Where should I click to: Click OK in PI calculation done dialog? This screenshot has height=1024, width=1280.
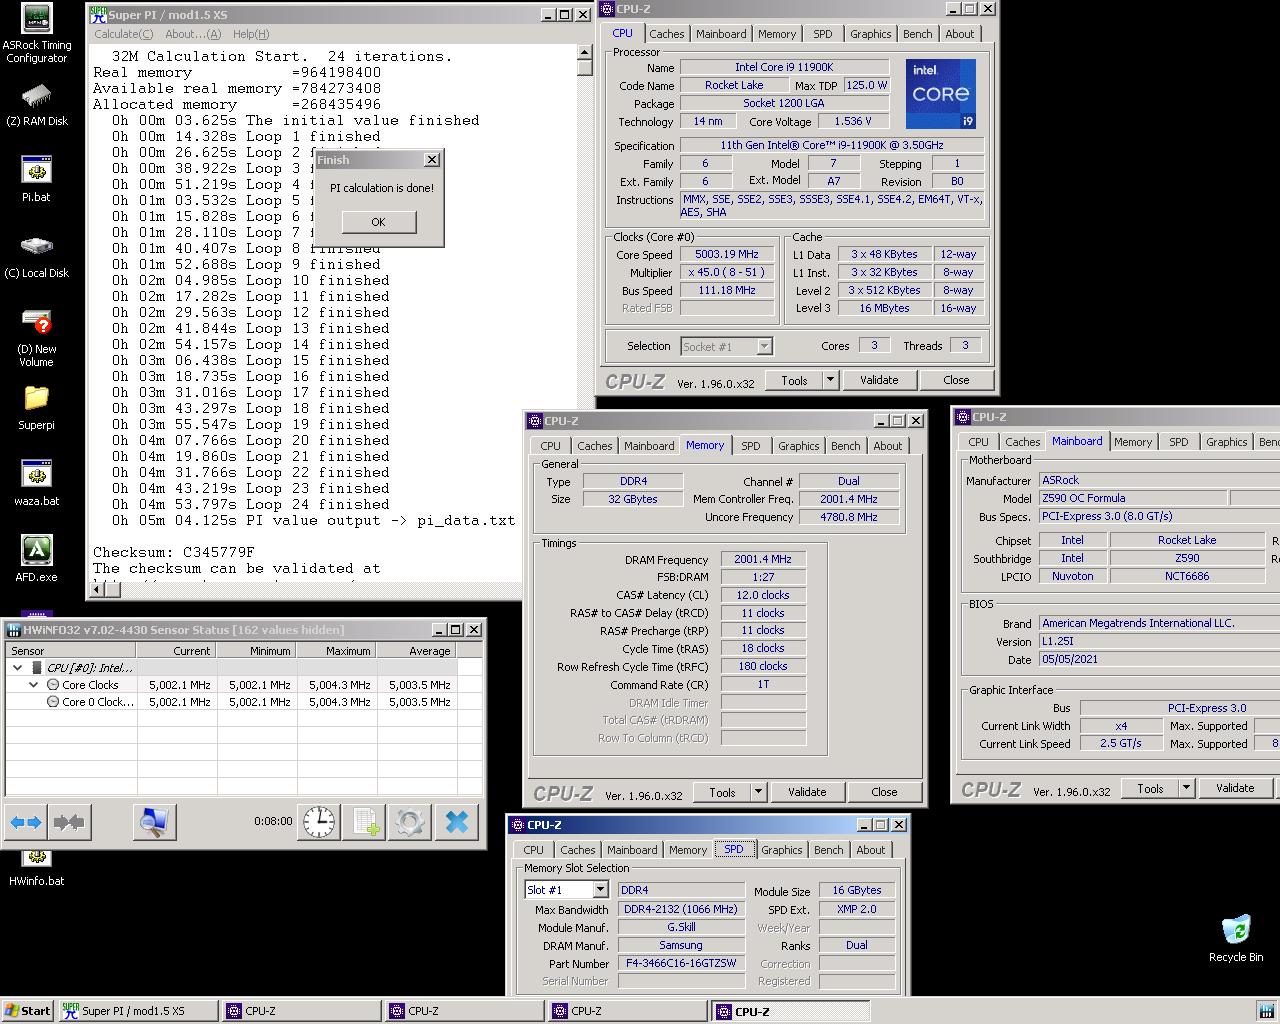tap(378, 222)
